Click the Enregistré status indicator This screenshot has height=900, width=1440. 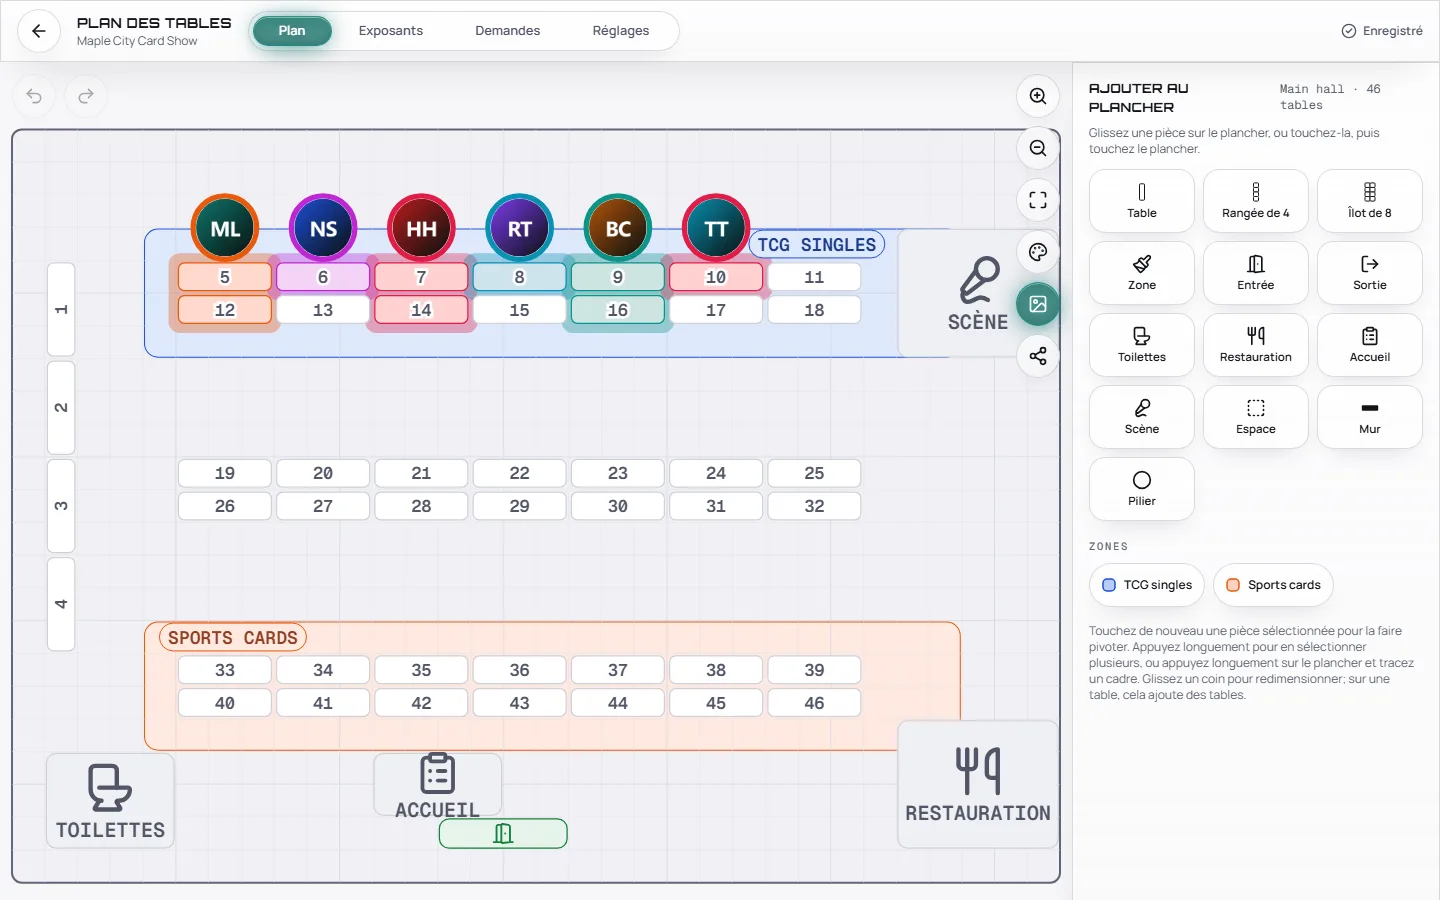click(1382, 31)
